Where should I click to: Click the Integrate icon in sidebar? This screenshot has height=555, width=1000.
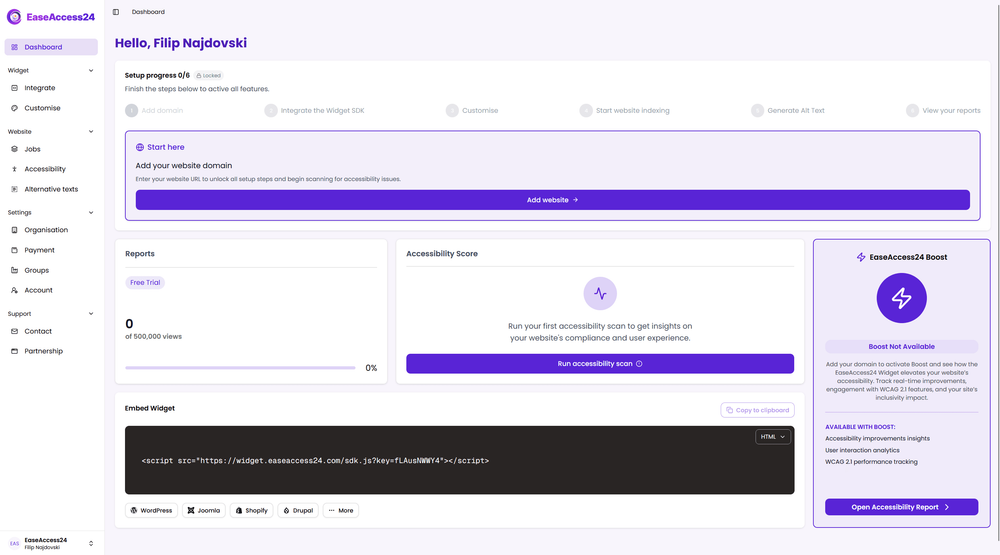coord(15,88)
